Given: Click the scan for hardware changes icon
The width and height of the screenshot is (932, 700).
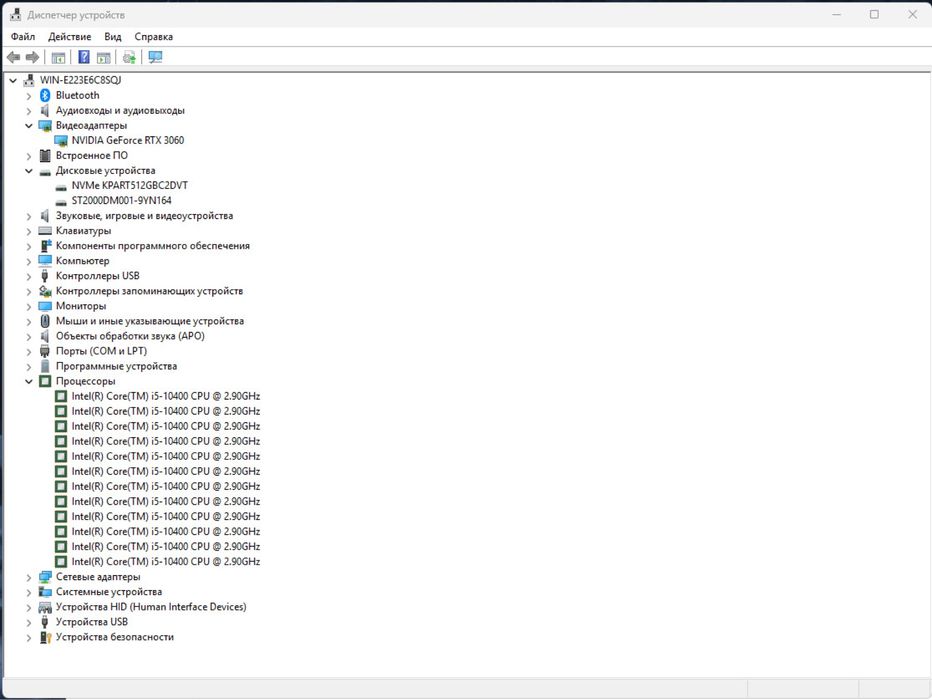Looking at the screenshot, I should pyautogui.click(x=156, y=57).
